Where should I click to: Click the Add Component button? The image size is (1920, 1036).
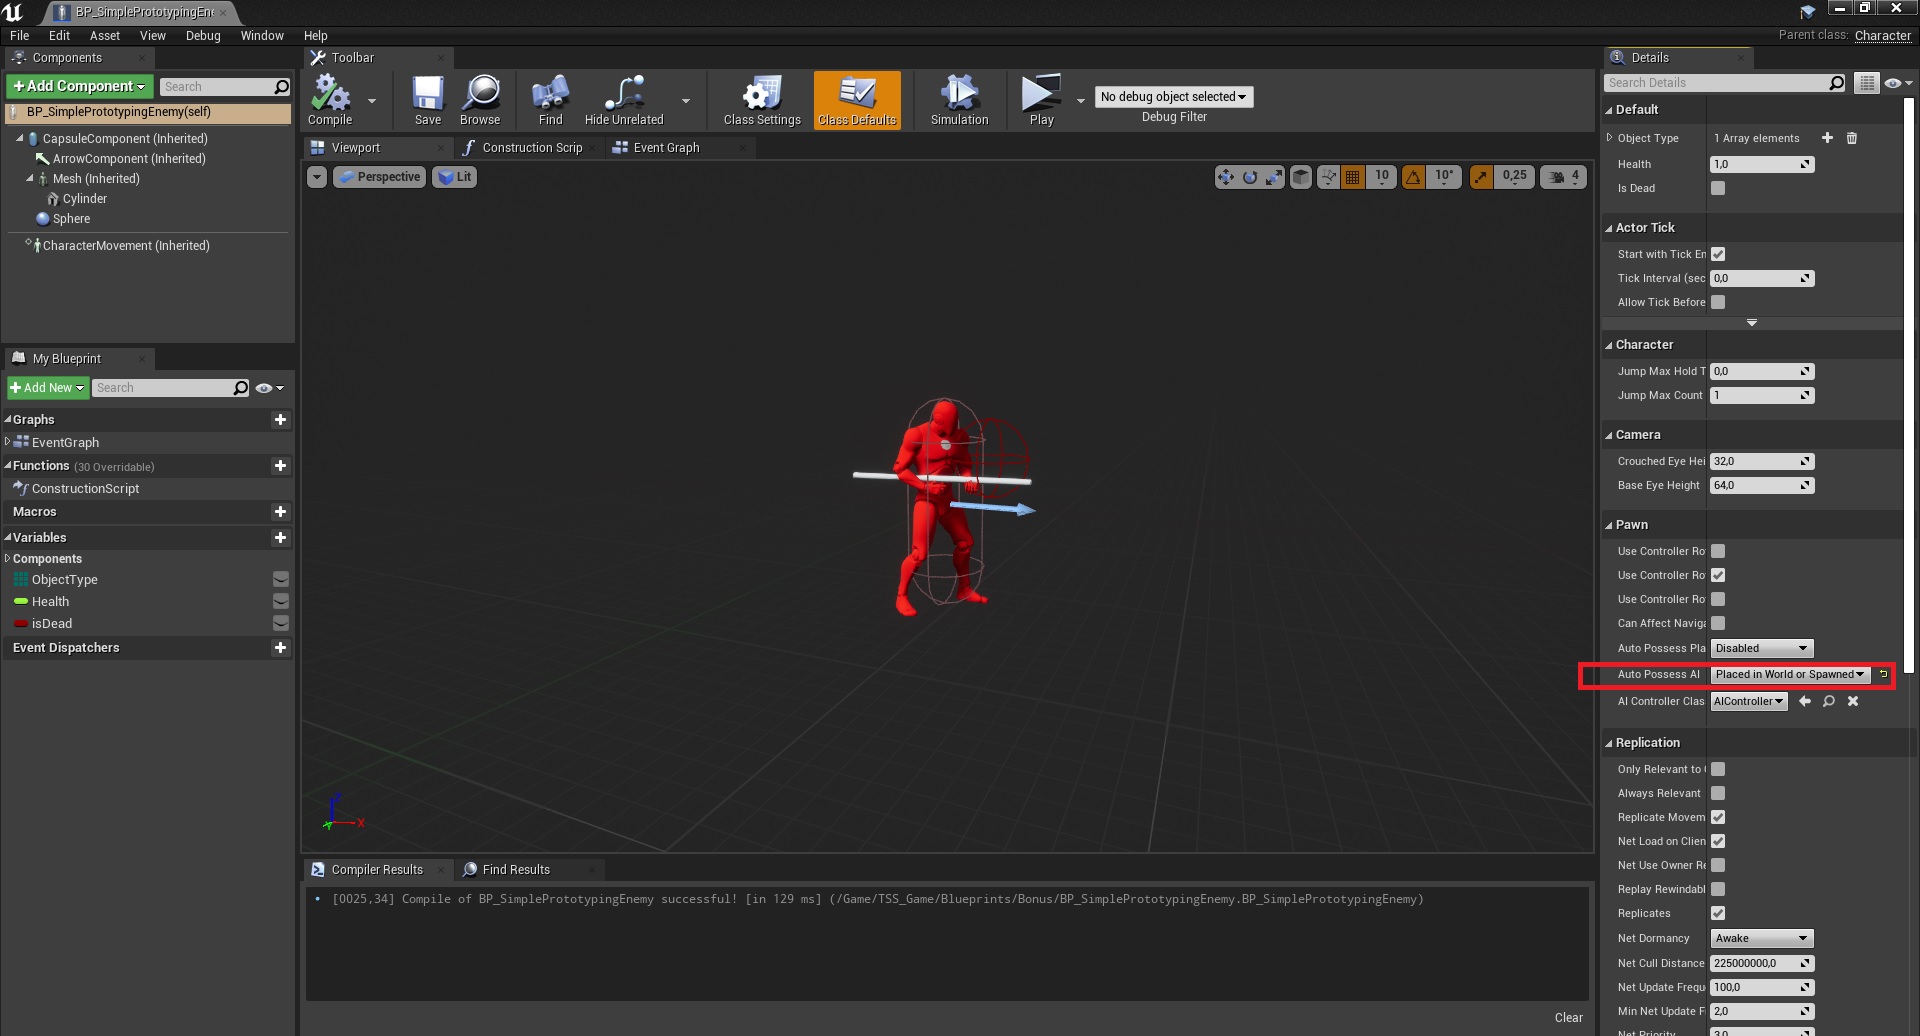[x=78, y=86]
